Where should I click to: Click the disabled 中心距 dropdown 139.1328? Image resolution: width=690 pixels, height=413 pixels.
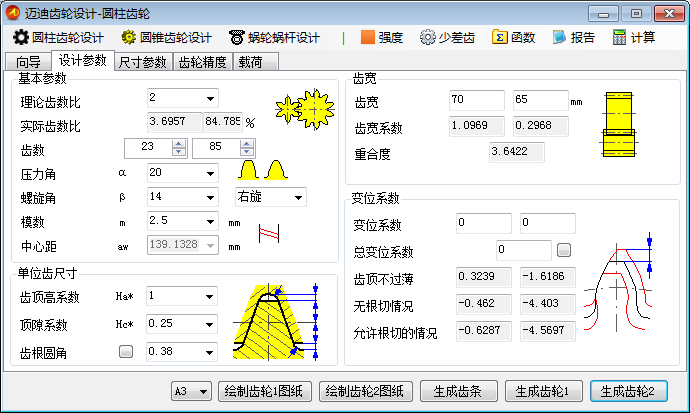183,245
